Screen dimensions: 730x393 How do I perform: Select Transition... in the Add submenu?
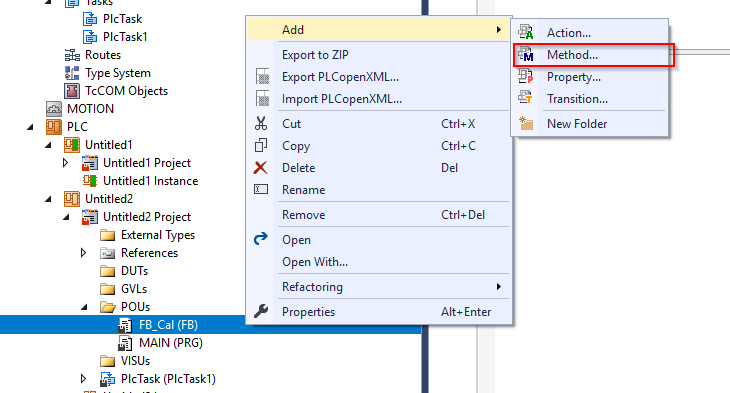pyautogui.click(x=591, y=99)
